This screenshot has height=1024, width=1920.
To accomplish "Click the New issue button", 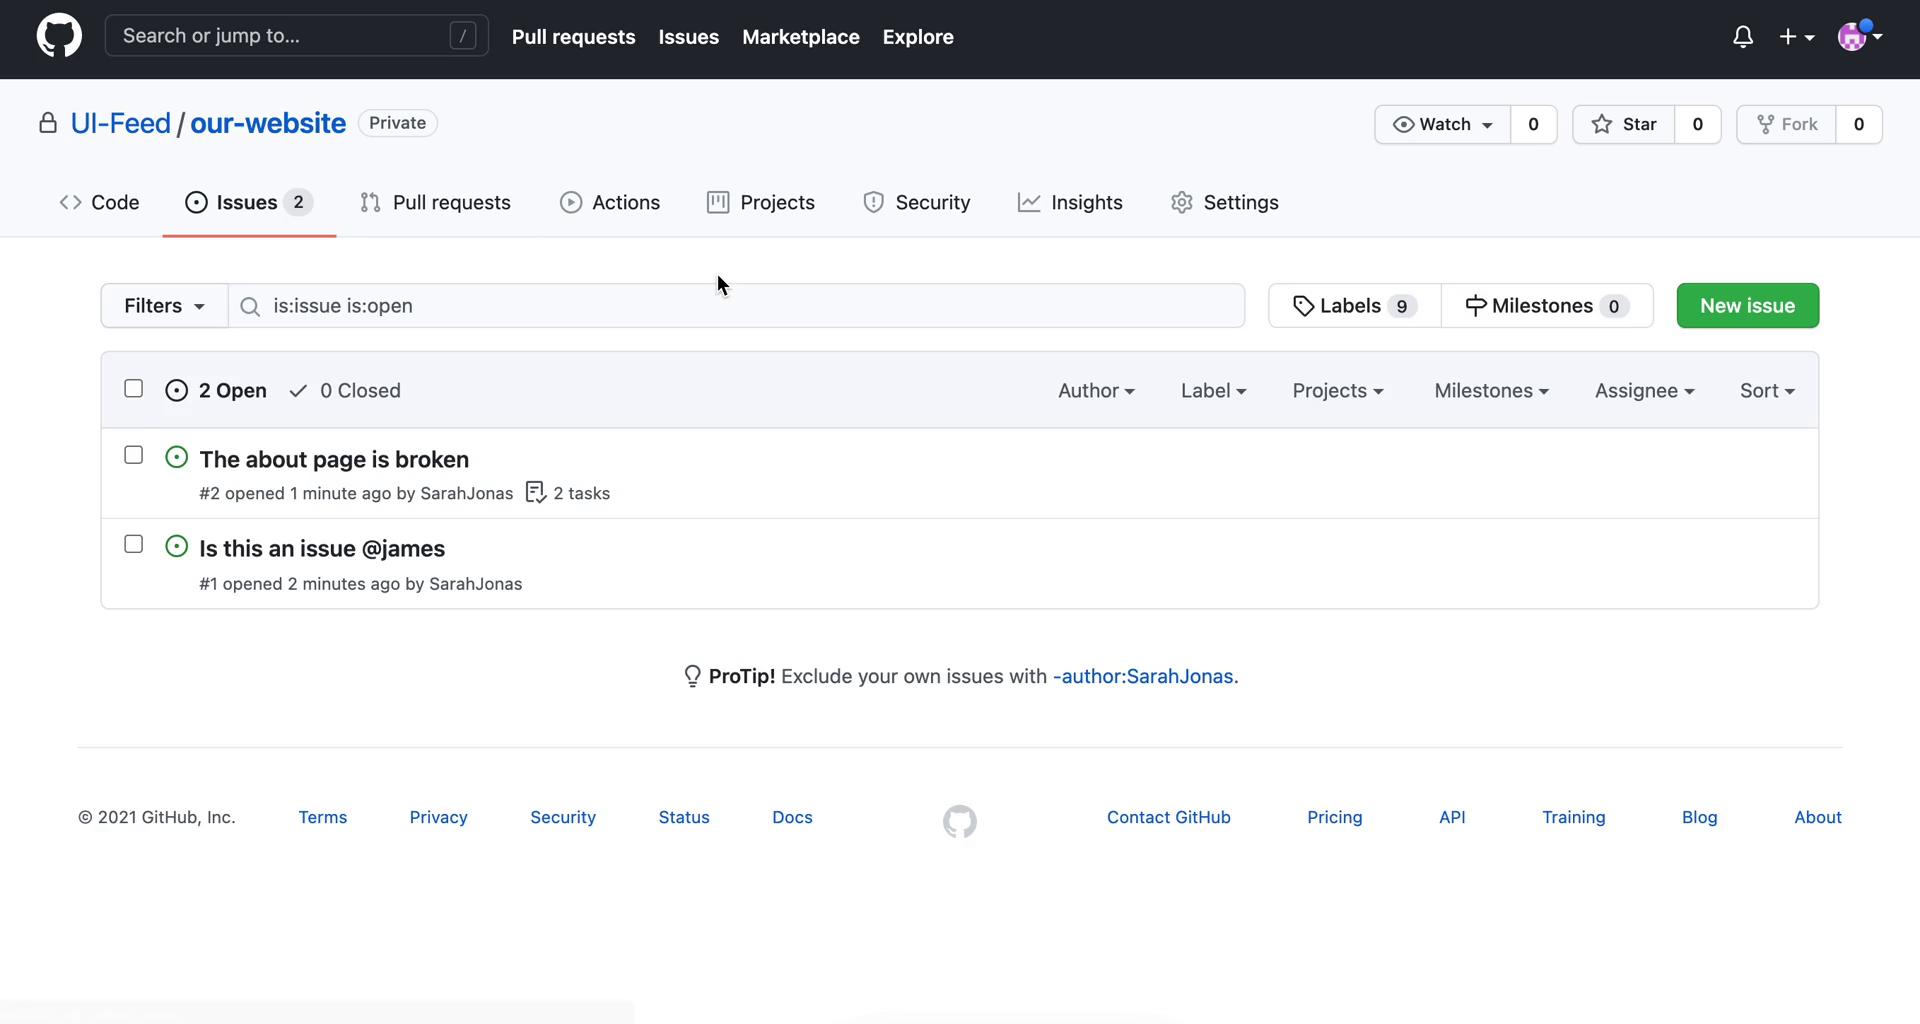I will [1747, 306].
